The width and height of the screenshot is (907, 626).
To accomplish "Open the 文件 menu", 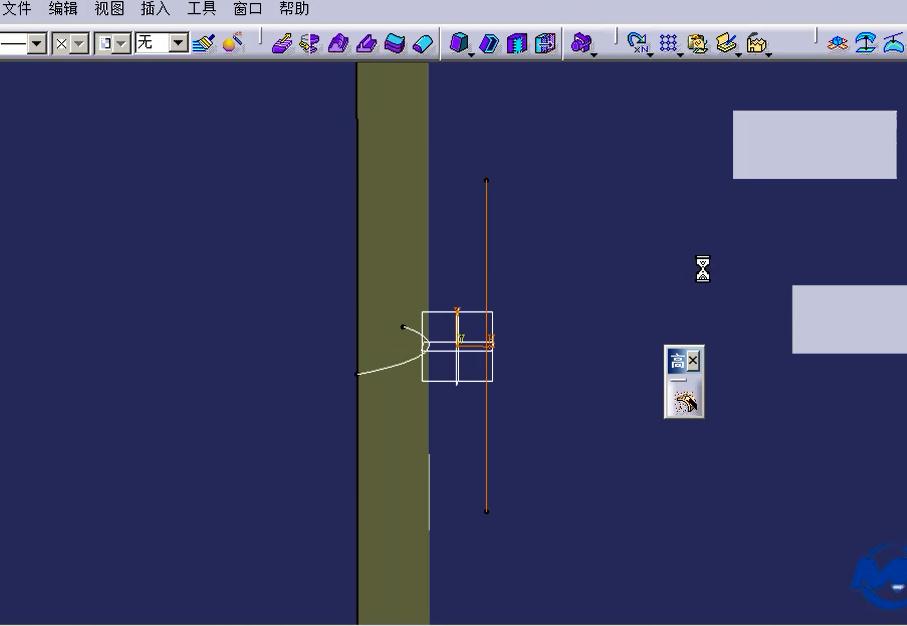I will (16, 9).
